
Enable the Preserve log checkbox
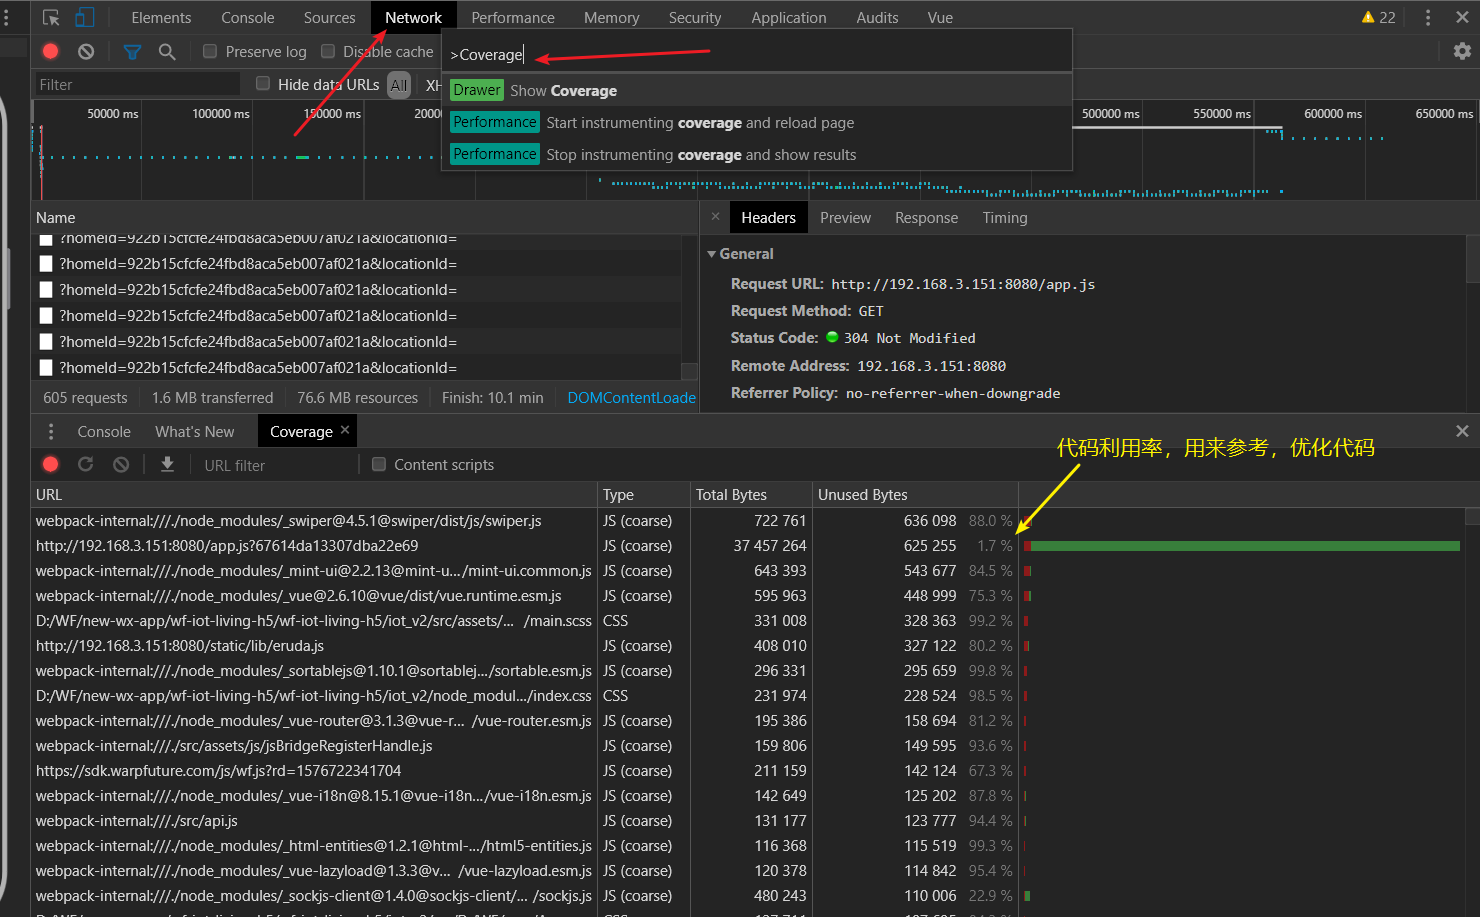point(210,51)
